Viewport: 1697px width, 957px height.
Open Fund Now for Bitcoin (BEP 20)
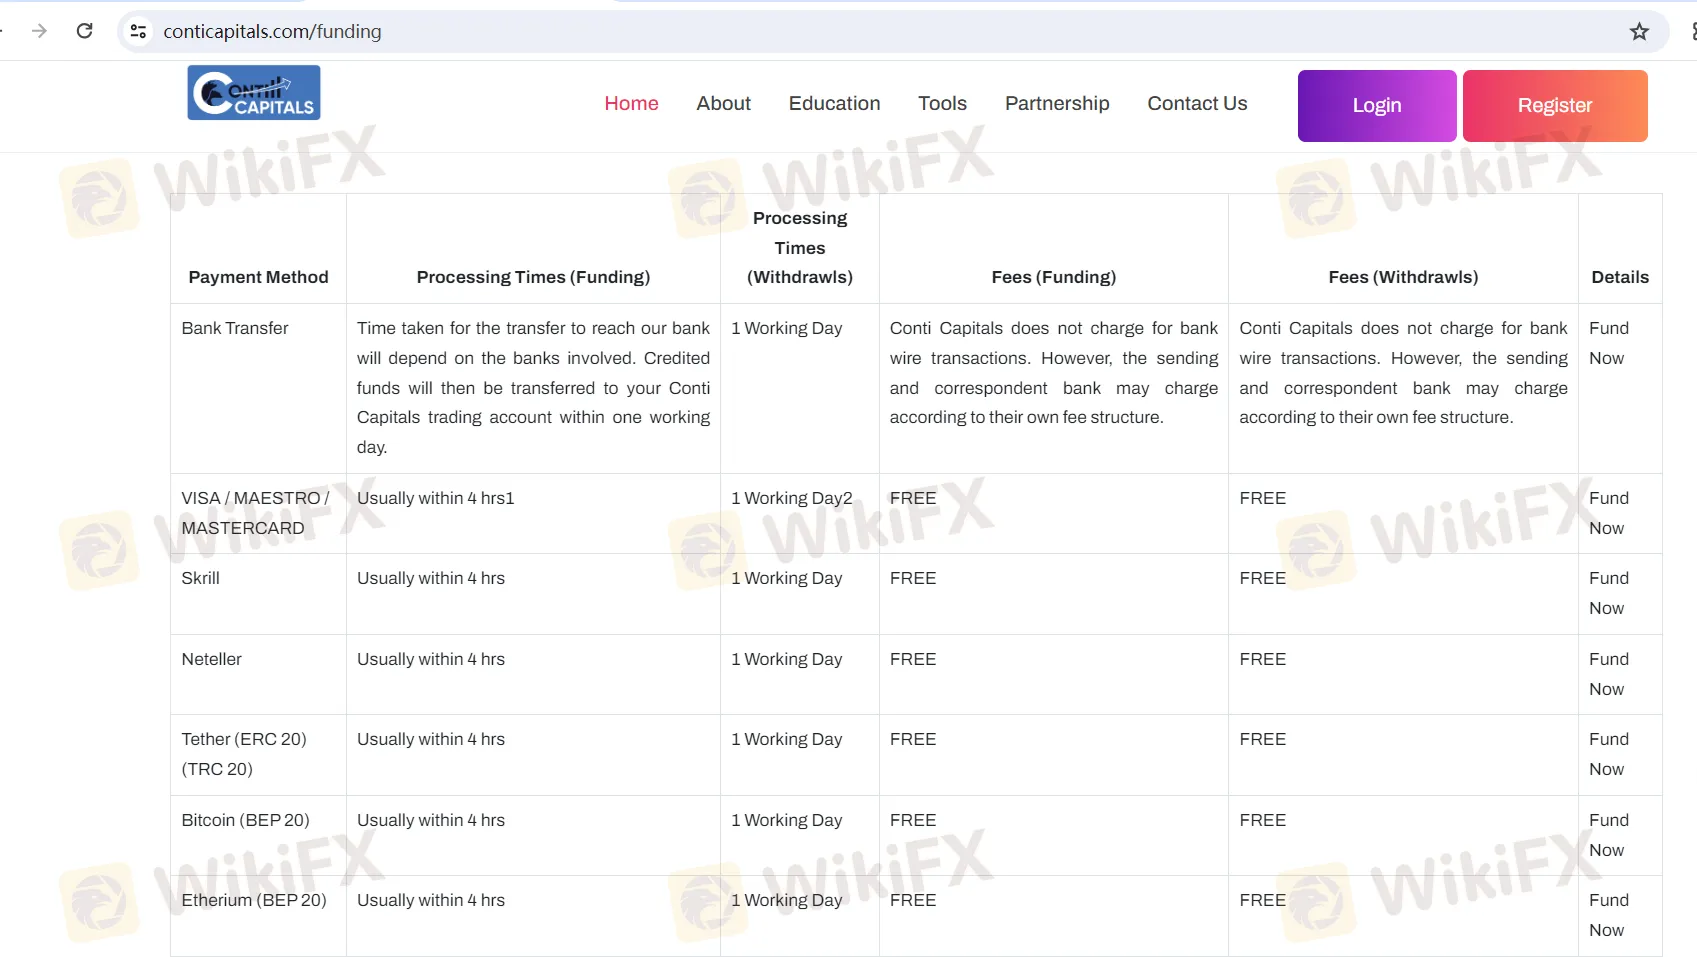(1608, 835)
